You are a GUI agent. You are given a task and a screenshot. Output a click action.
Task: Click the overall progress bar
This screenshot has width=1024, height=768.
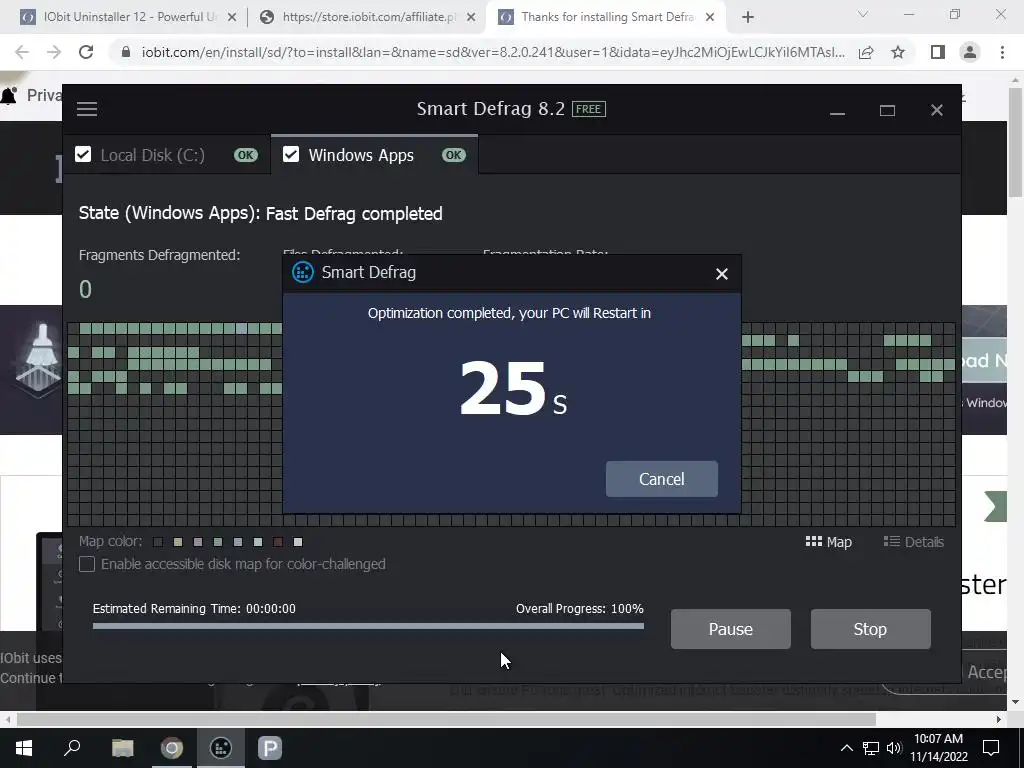(368, 626)
